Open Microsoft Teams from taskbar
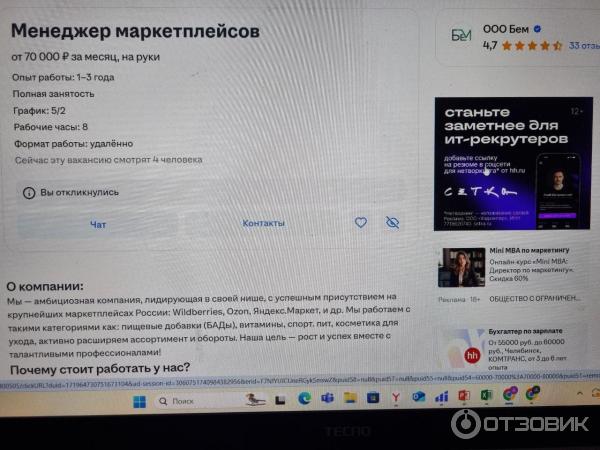This screenshot has height=450, width=600. coord(327,398)
